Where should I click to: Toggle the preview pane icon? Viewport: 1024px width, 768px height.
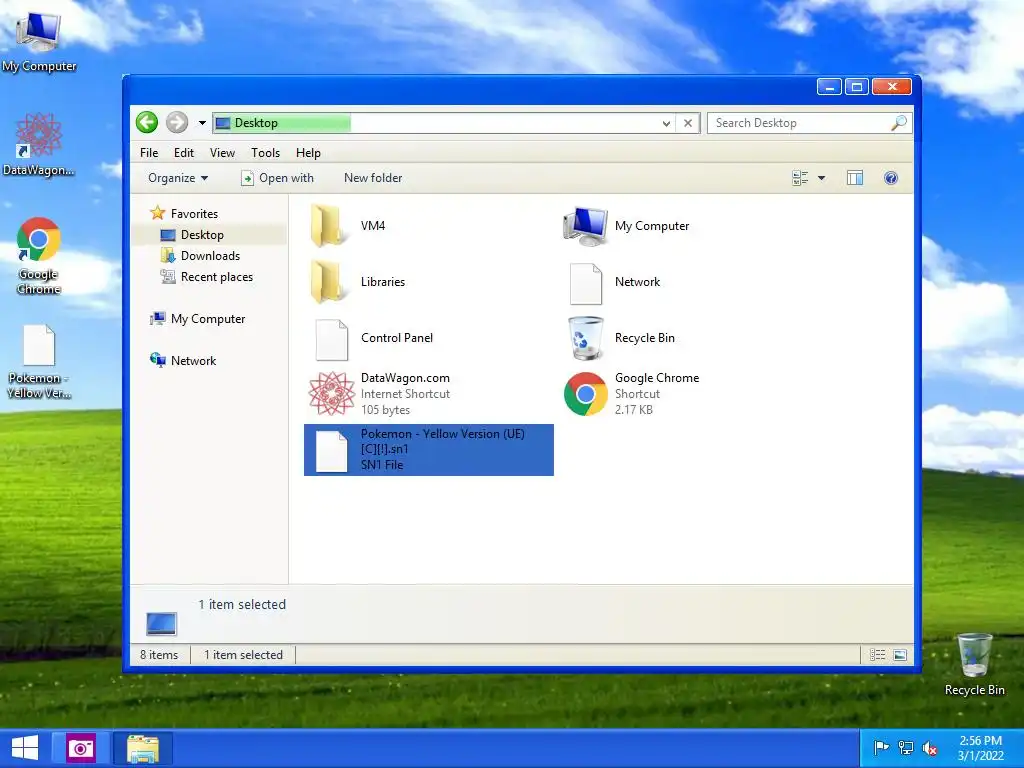(x=855, y=178)
